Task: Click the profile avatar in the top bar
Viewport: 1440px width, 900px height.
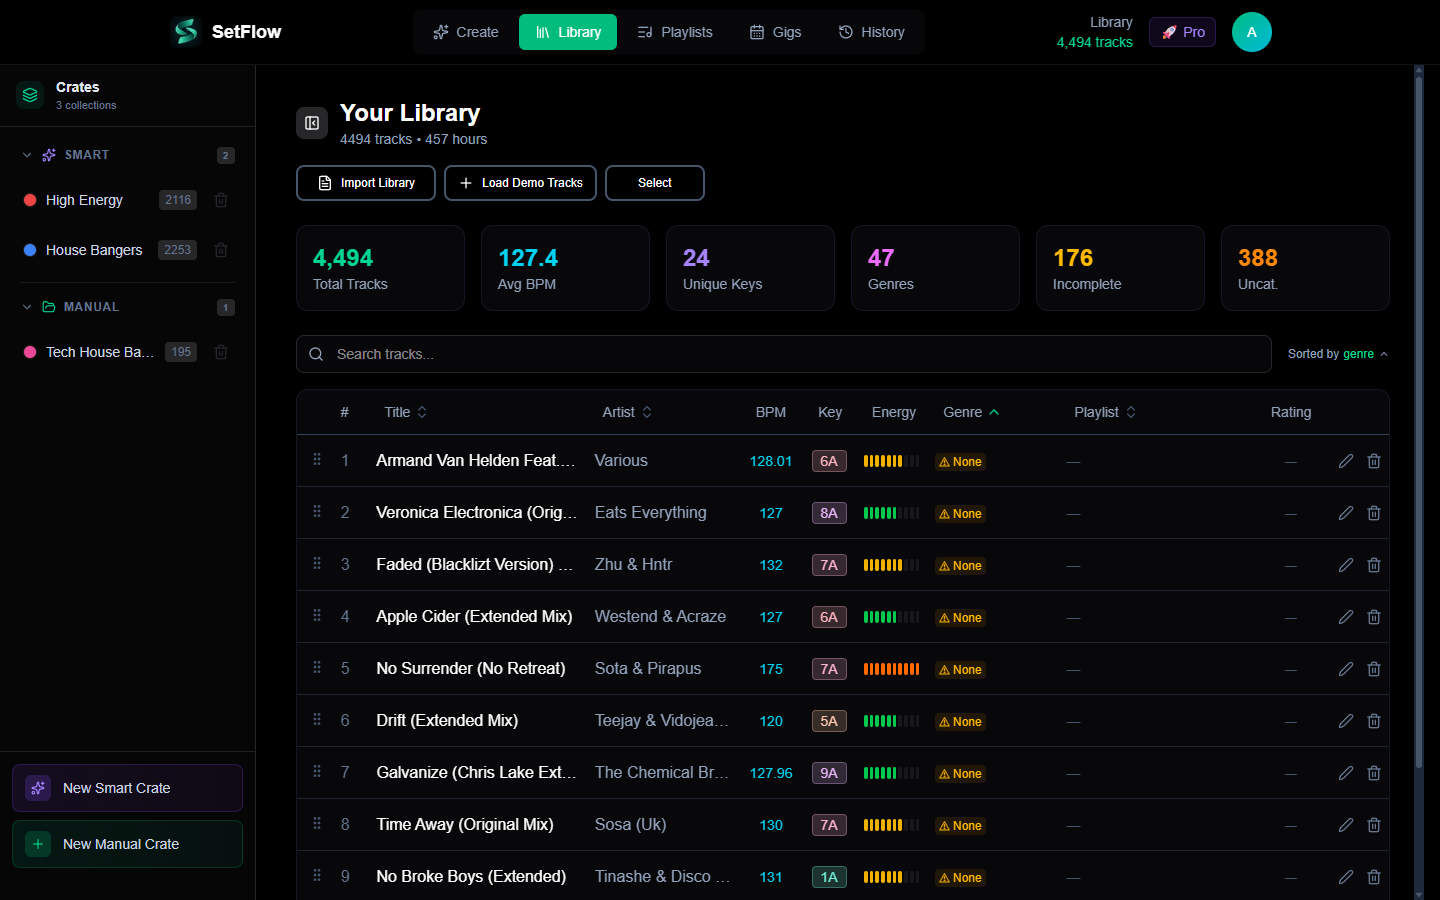Action: coord(1251,31)
